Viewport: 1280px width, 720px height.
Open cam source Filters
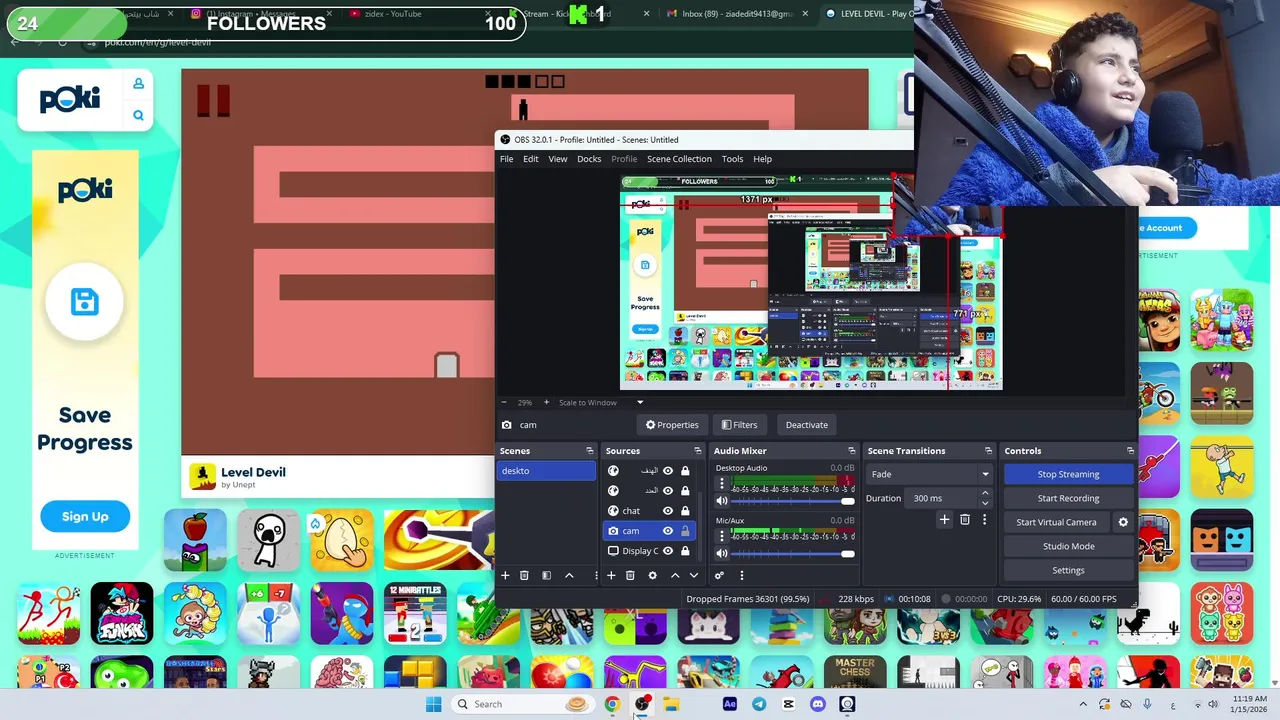click(x=740, y=425)
